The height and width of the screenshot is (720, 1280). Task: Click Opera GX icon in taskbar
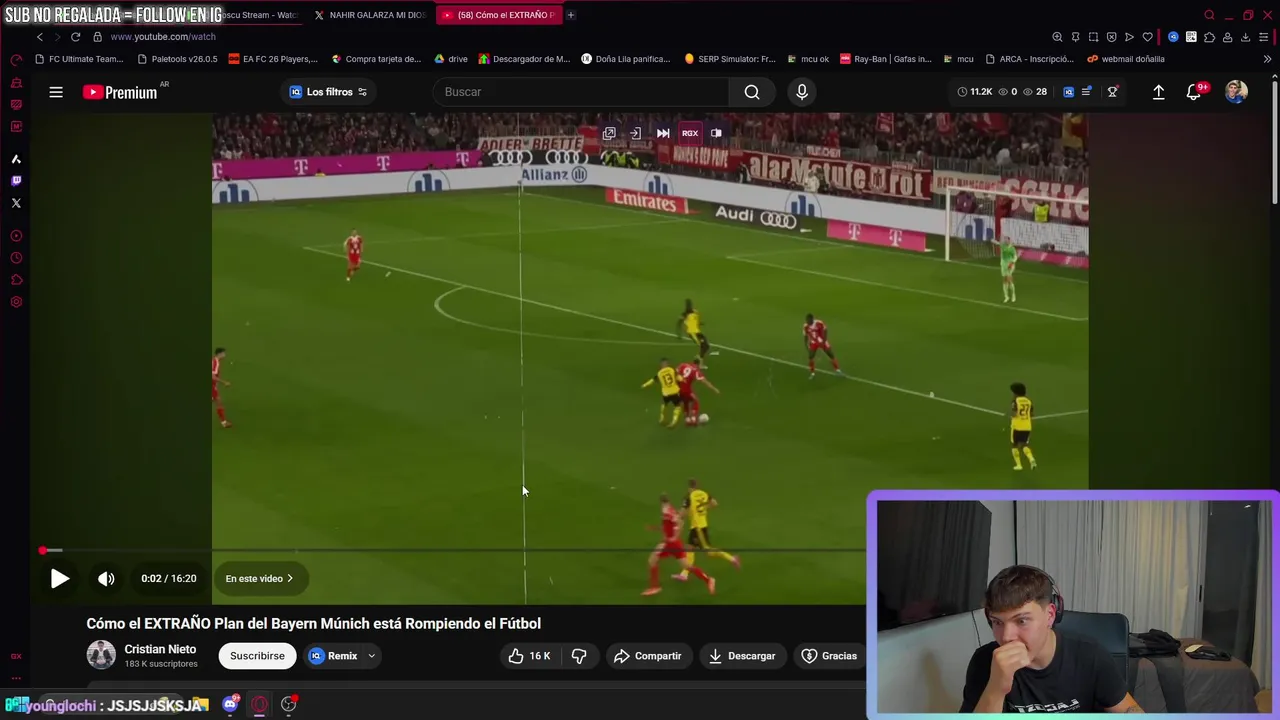(x=259, y=704)
